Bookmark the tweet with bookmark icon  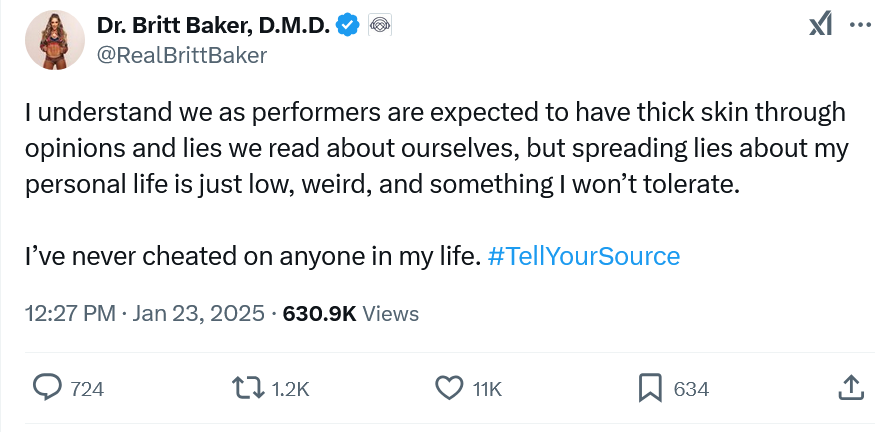click(650, 389)
